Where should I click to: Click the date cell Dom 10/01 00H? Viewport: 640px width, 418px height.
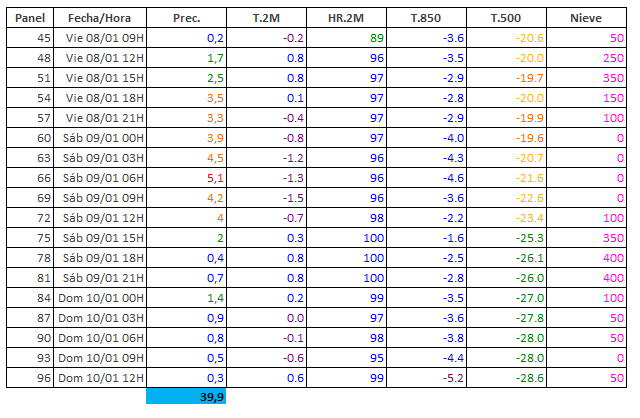[100, 298]
